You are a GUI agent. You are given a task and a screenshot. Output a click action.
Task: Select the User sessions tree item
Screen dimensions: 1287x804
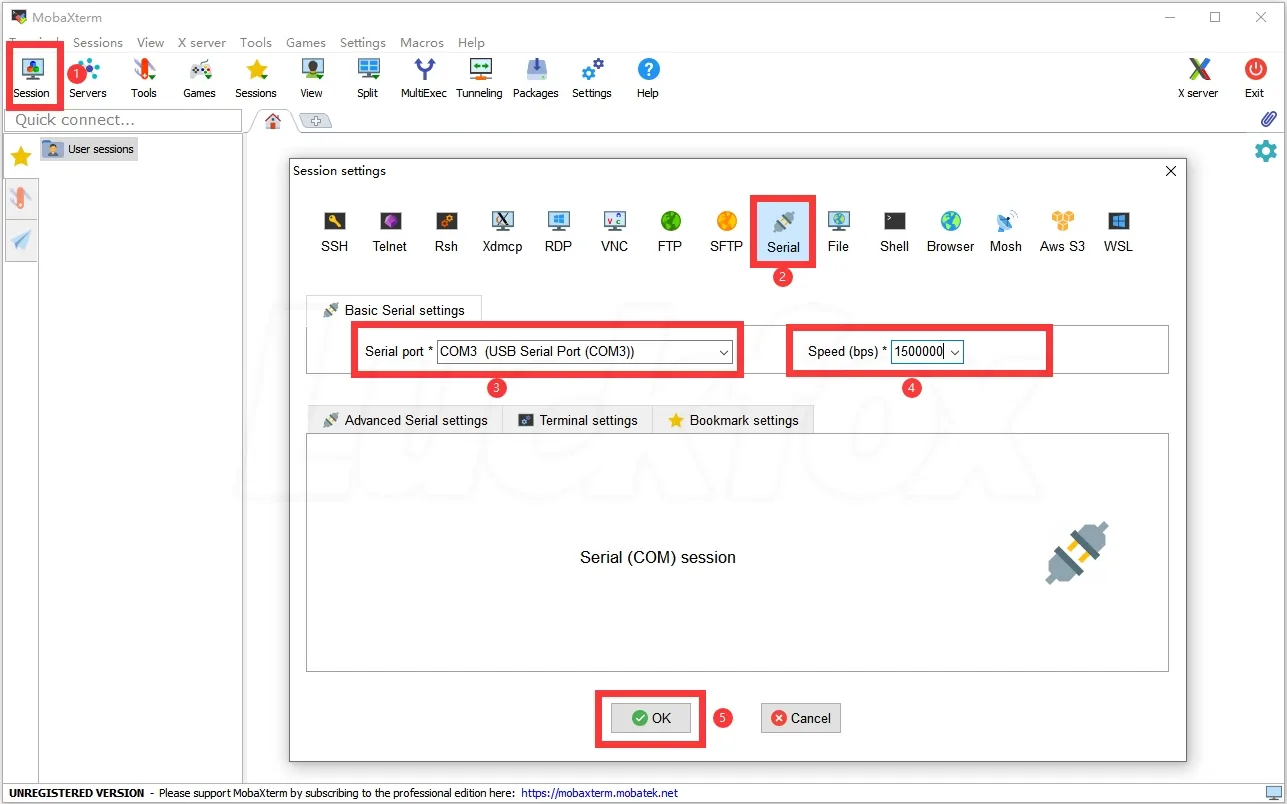pyautogui.click(x=89, y=149)
